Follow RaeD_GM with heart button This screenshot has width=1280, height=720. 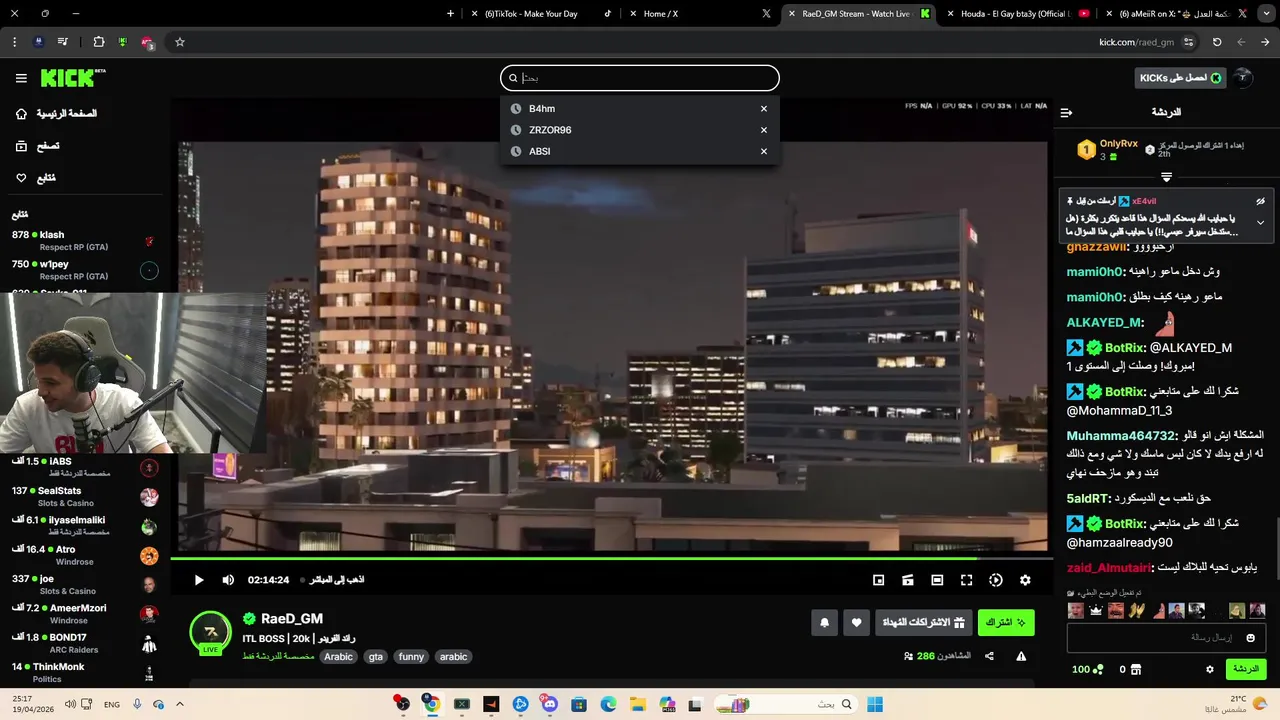tap(856, 622)
